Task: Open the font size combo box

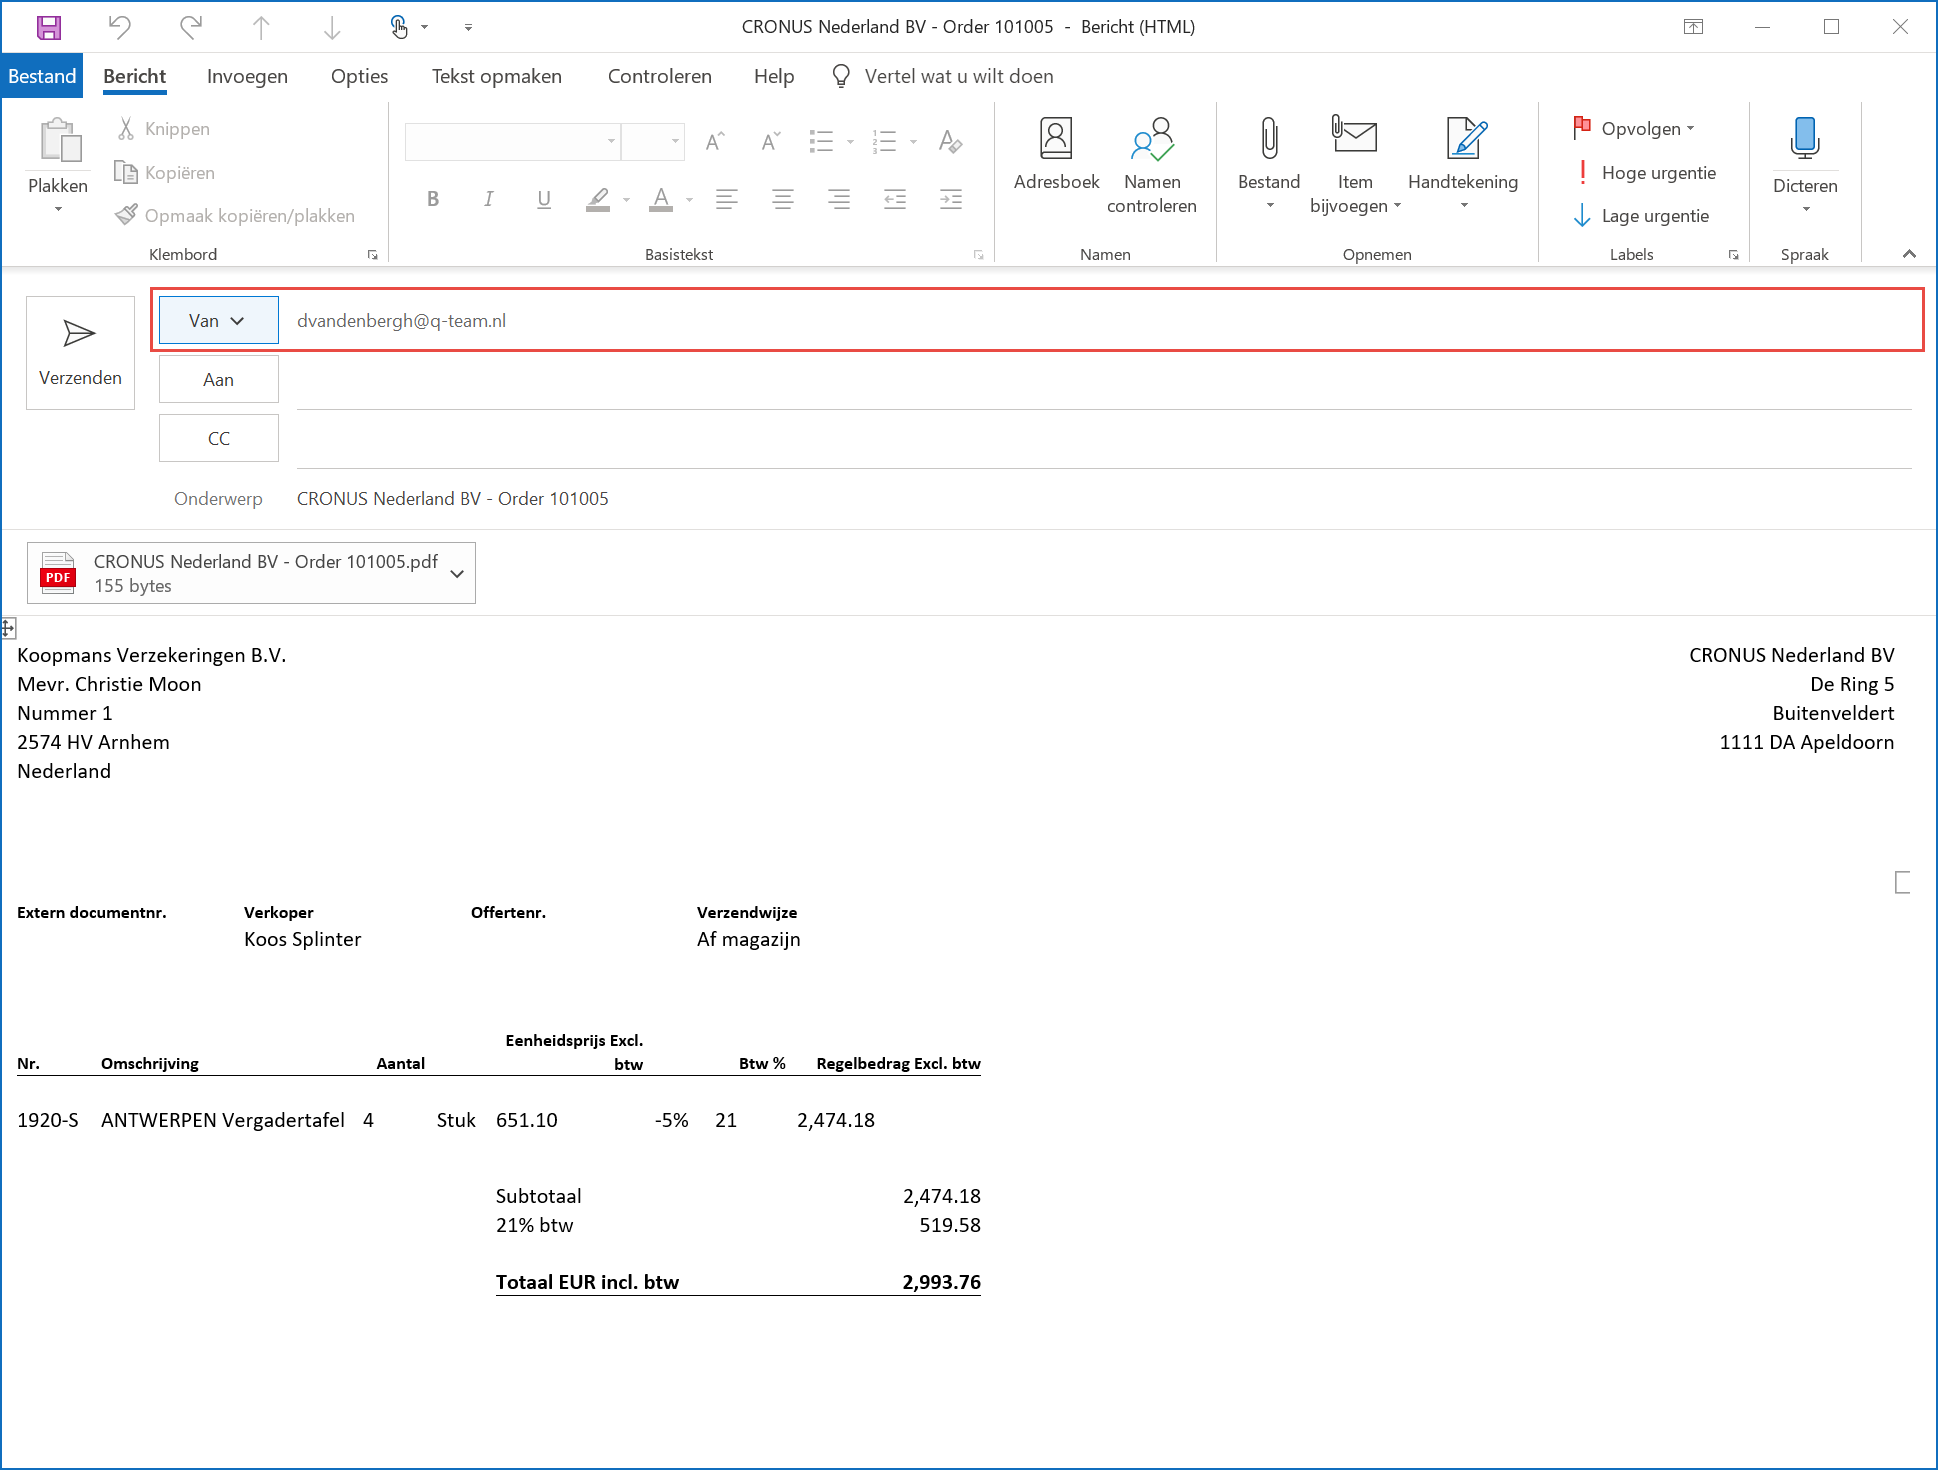Action: (x=653, y=141)
